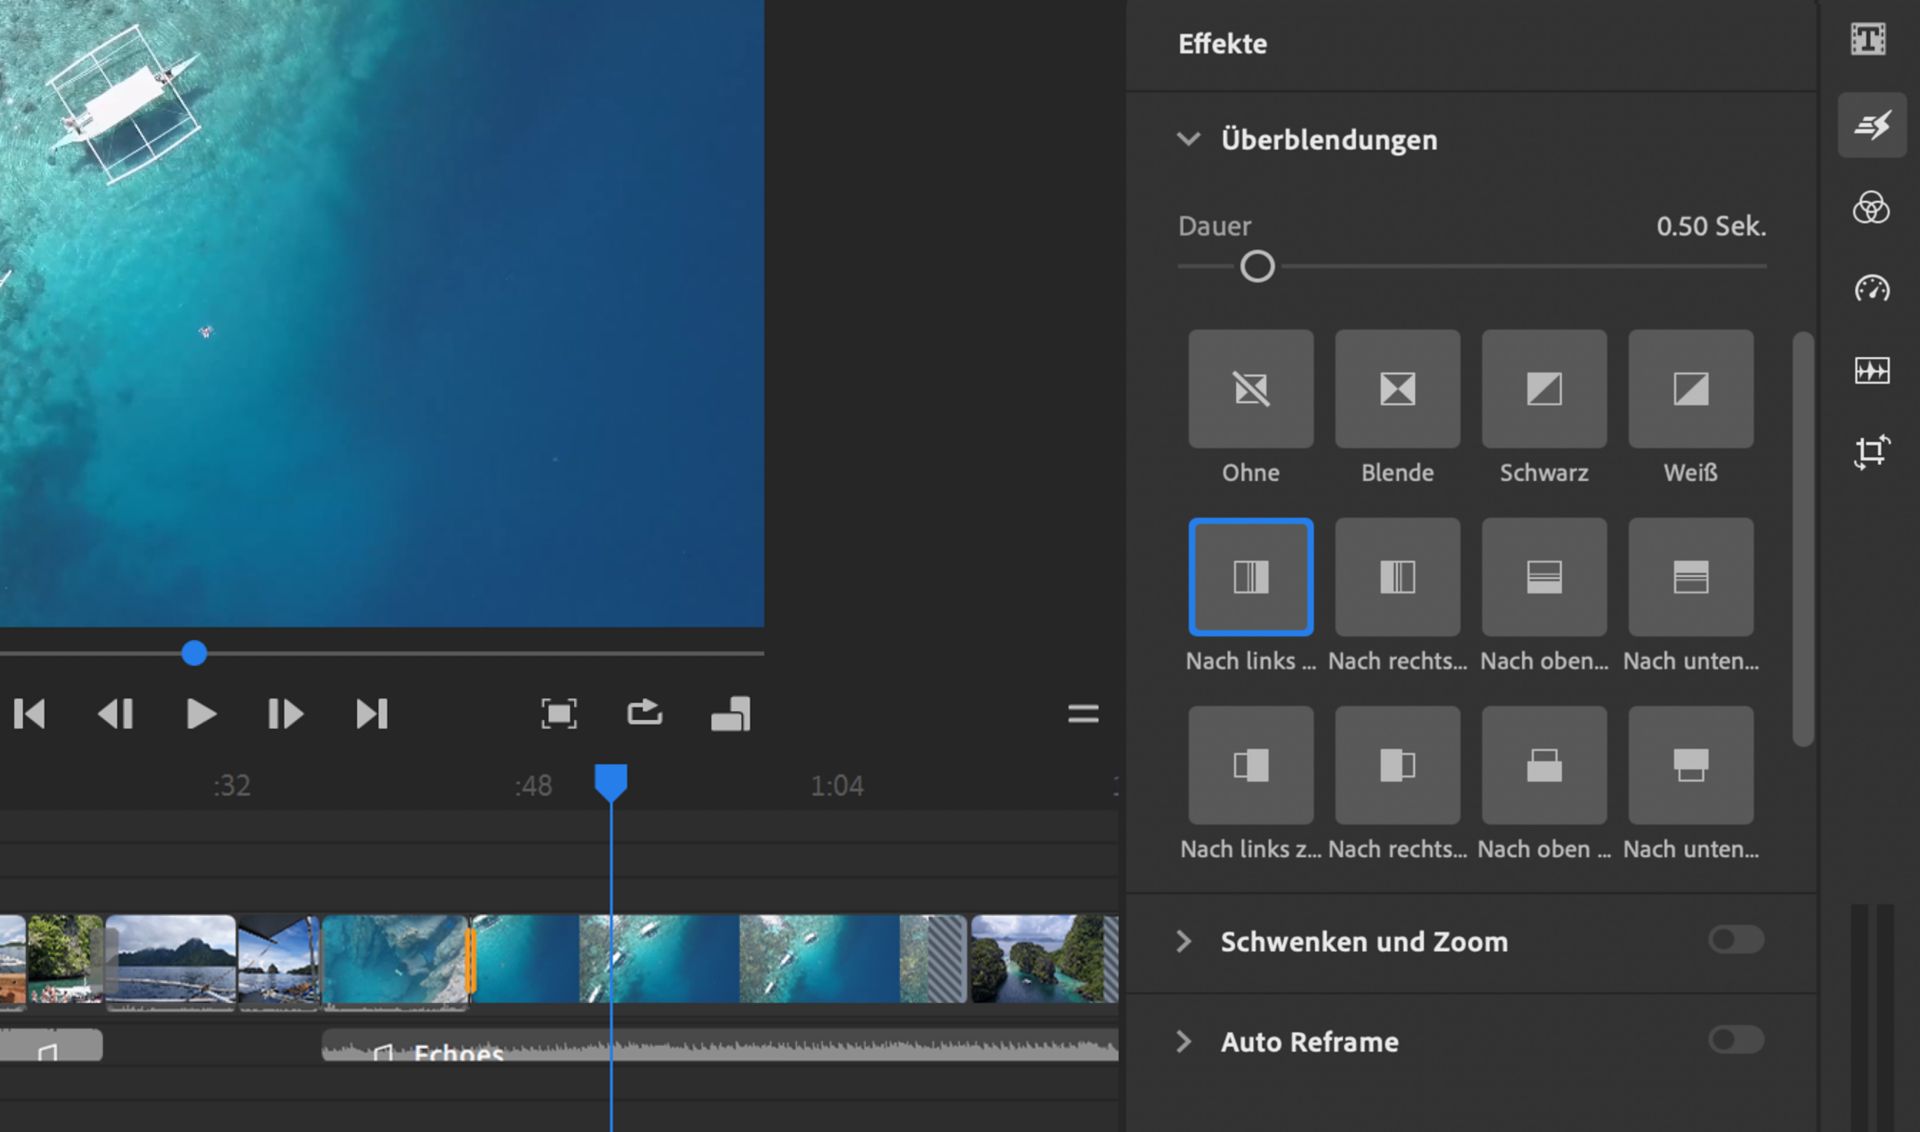This screenshot has width=1920, height=1132.
Task: Choose the Blende transition
Action: point(1397,389)
